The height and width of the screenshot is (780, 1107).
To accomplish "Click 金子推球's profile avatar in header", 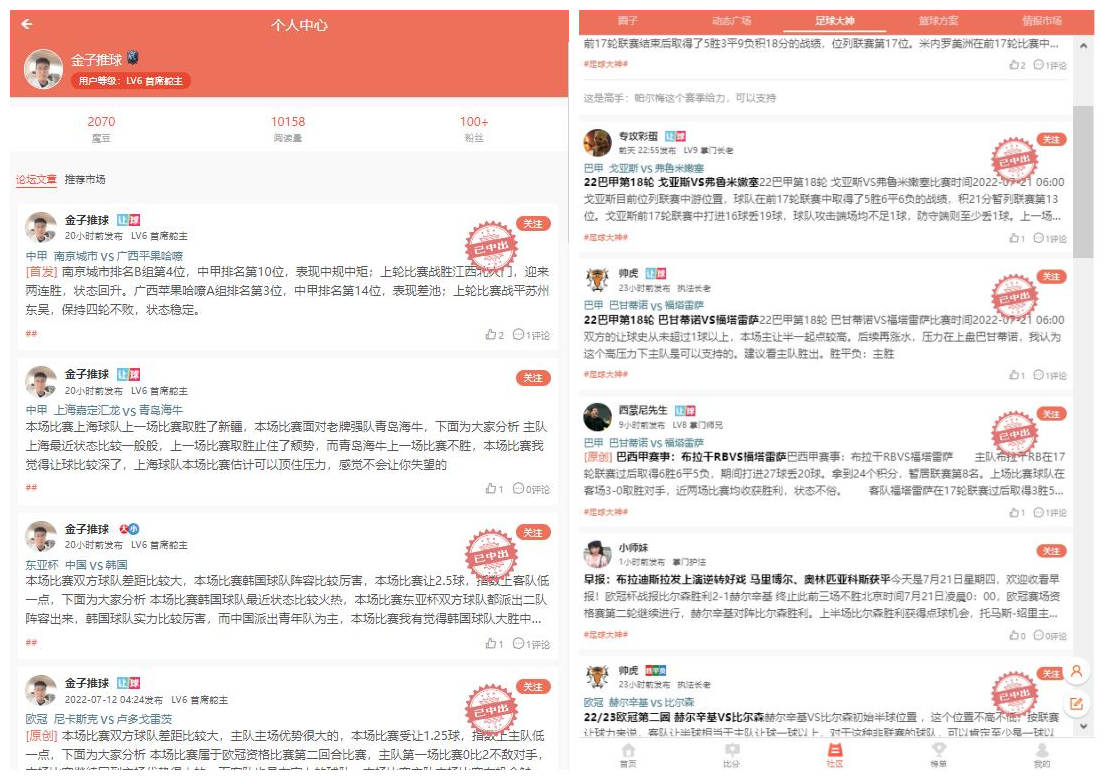I will pyautogui.click(x=43, y=68).
